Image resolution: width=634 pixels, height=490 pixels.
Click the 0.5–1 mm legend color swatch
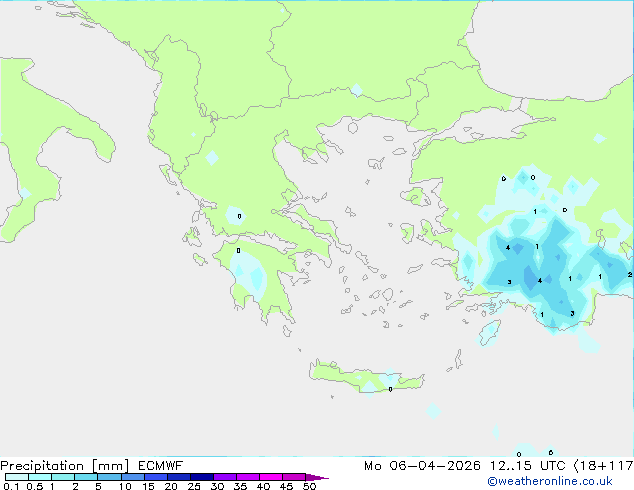(40, 477)
